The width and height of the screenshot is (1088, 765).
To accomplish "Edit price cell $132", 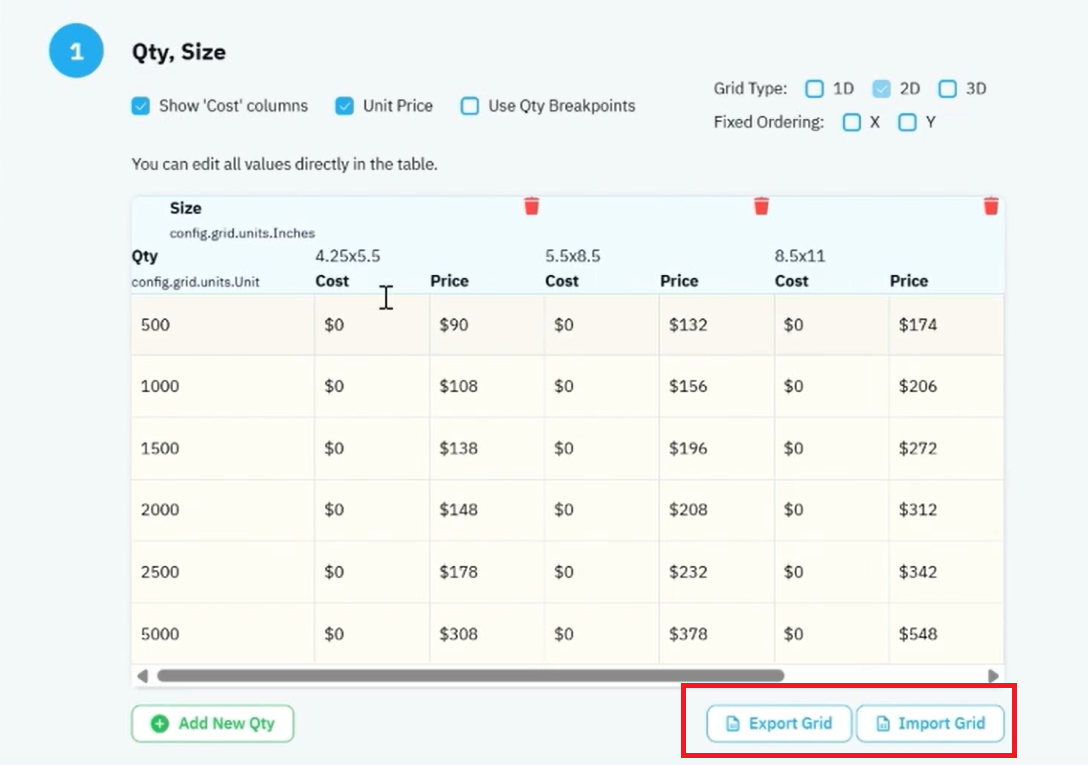I will point(717,325).
